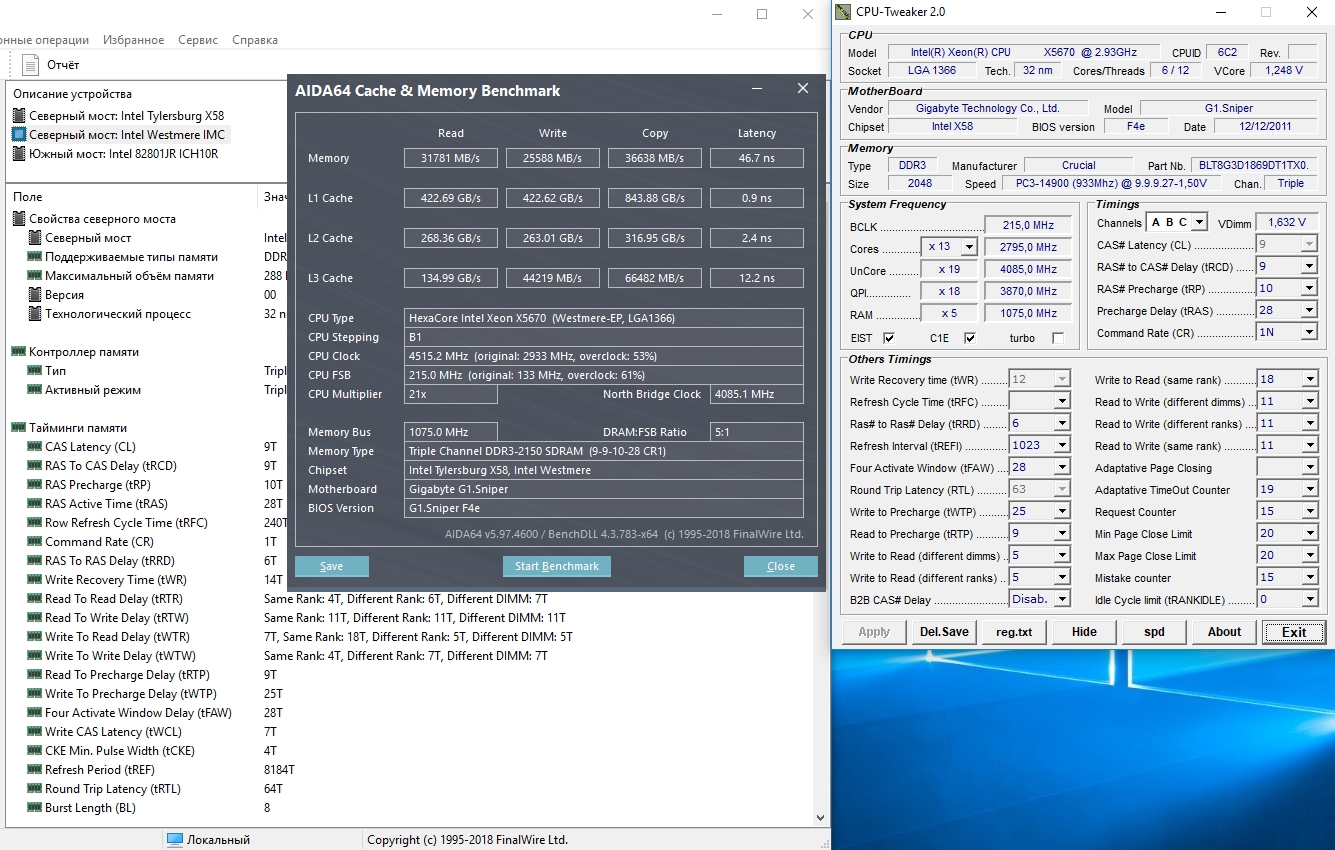Screen dimensions: 1335x850
Task: Click the icon beside RAS Active Time (tRAS)
Action: click(35, 504)
